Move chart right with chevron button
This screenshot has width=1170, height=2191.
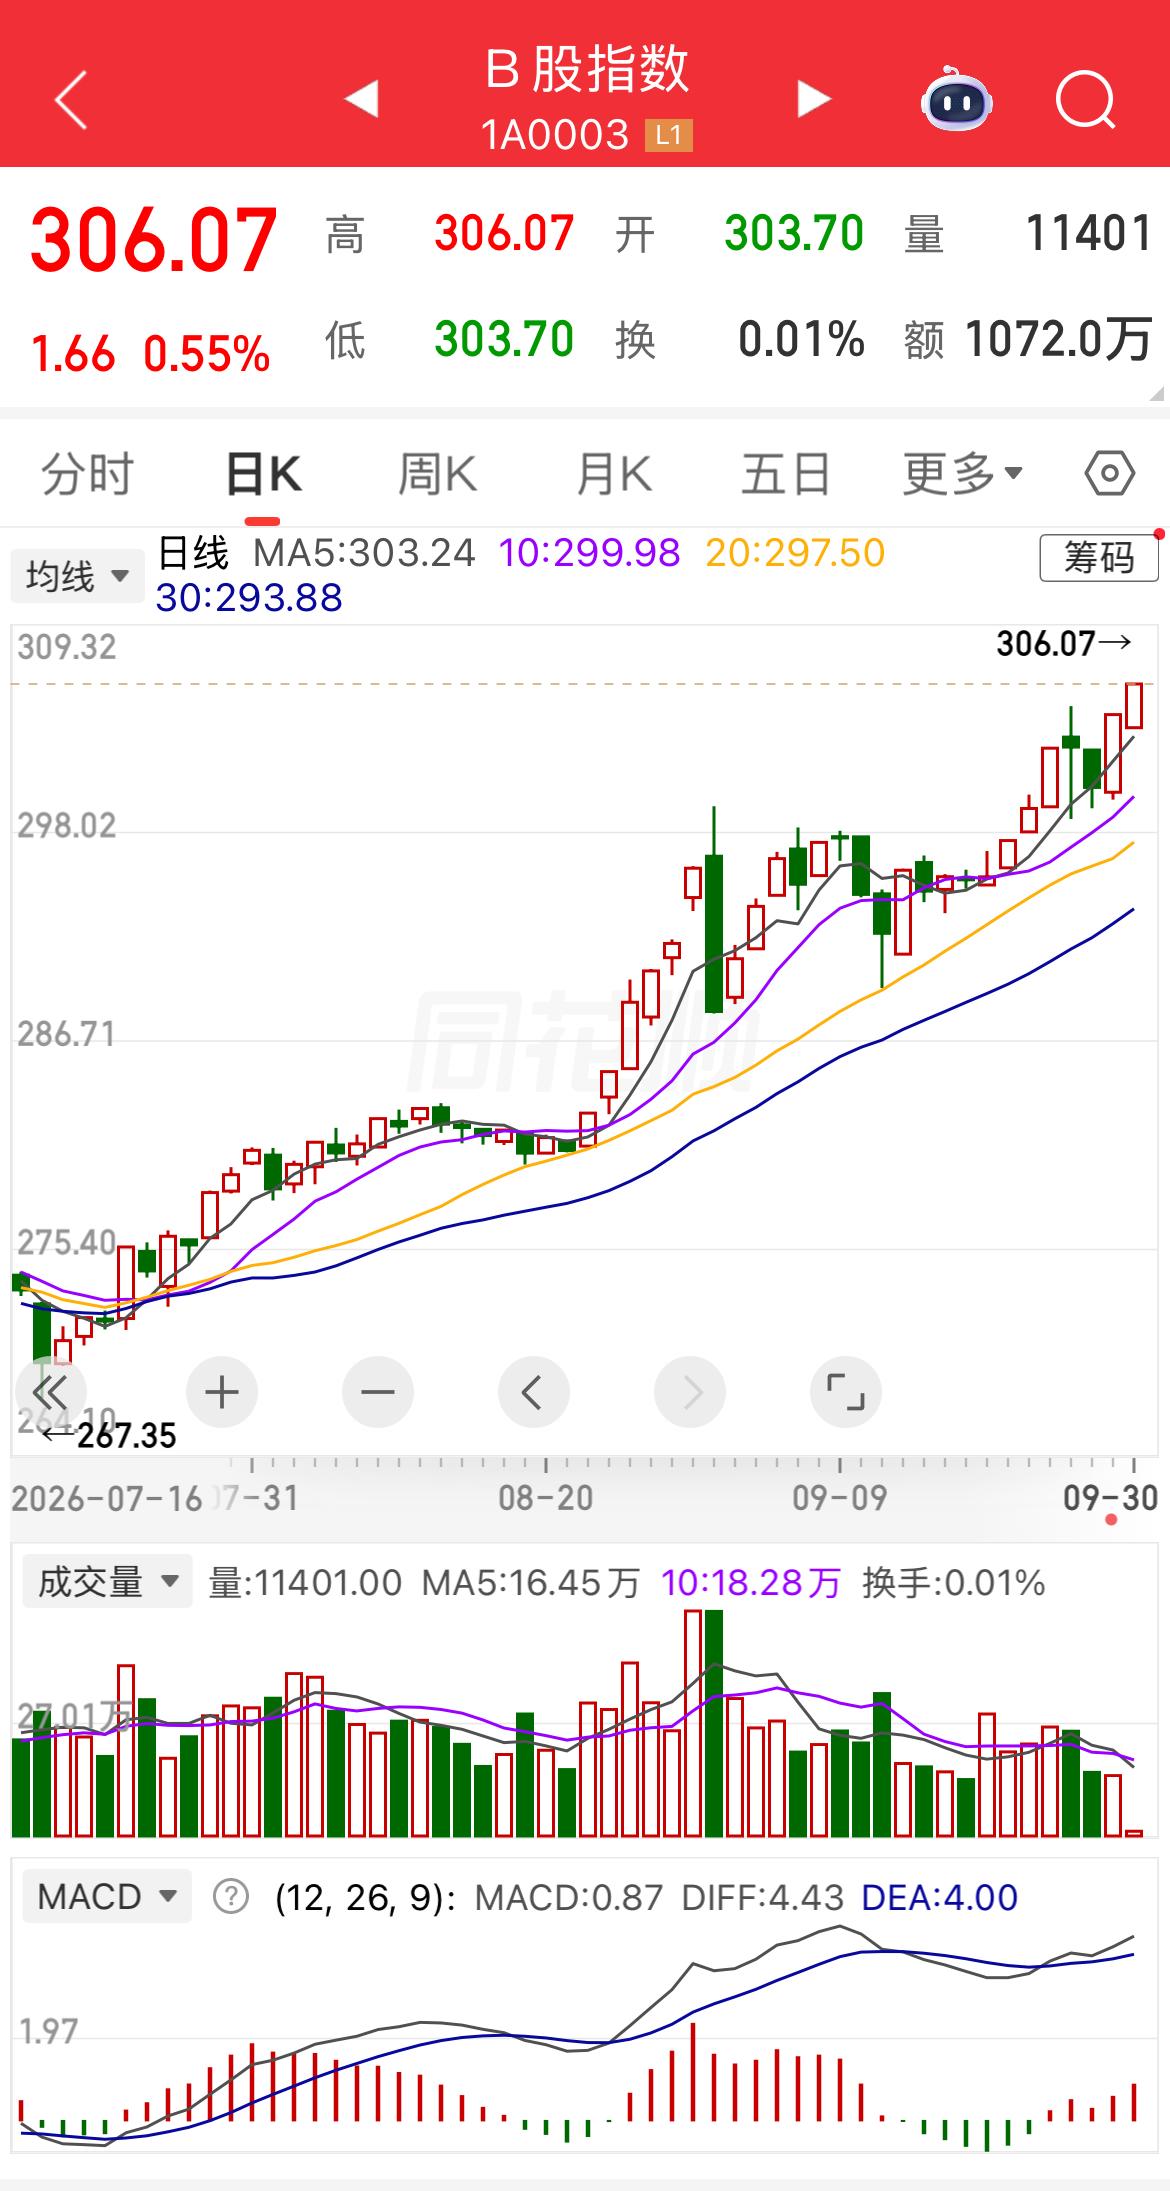tap(690, 1392)
